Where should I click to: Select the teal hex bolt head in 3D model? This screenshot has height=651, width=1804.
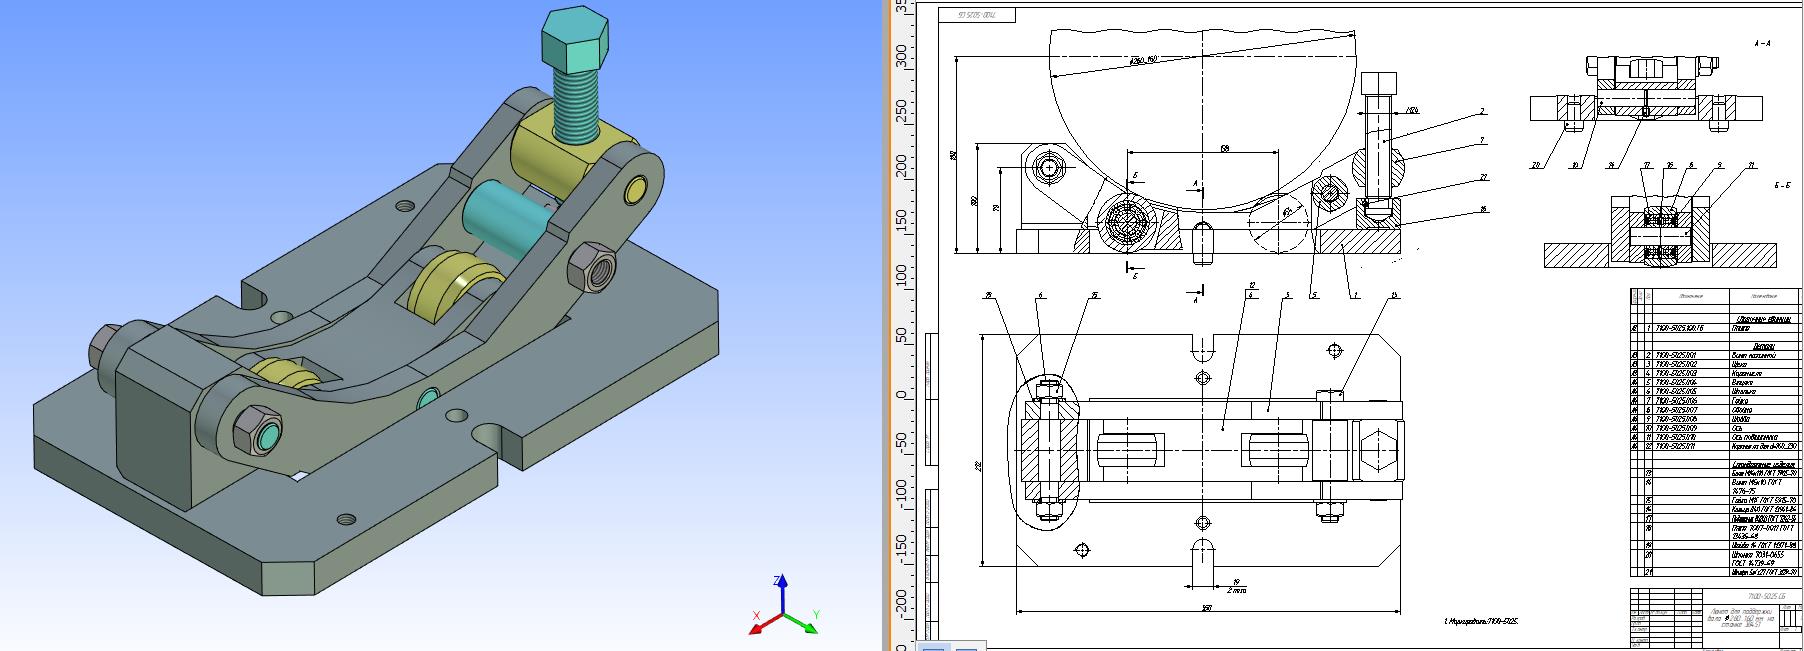576,41
